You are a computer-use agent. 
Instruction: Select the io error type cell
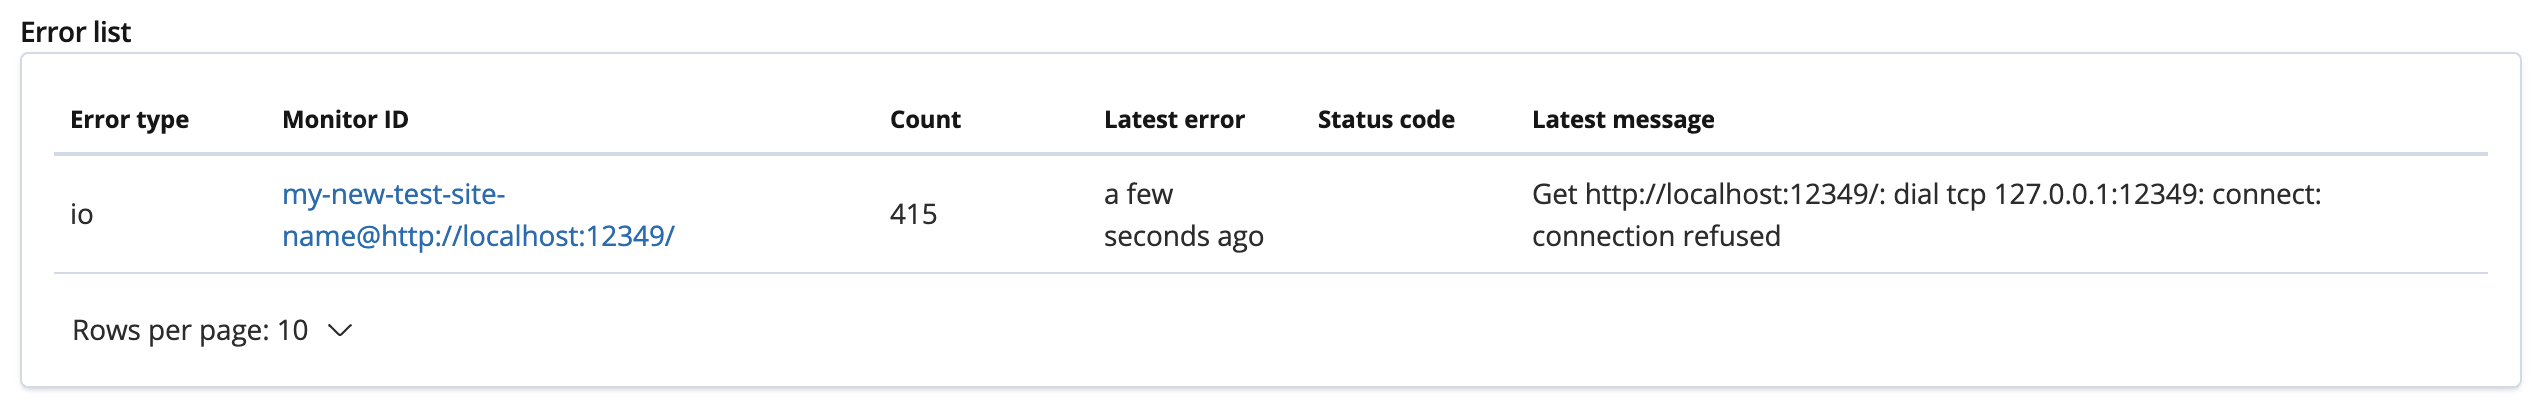point(82,214)
